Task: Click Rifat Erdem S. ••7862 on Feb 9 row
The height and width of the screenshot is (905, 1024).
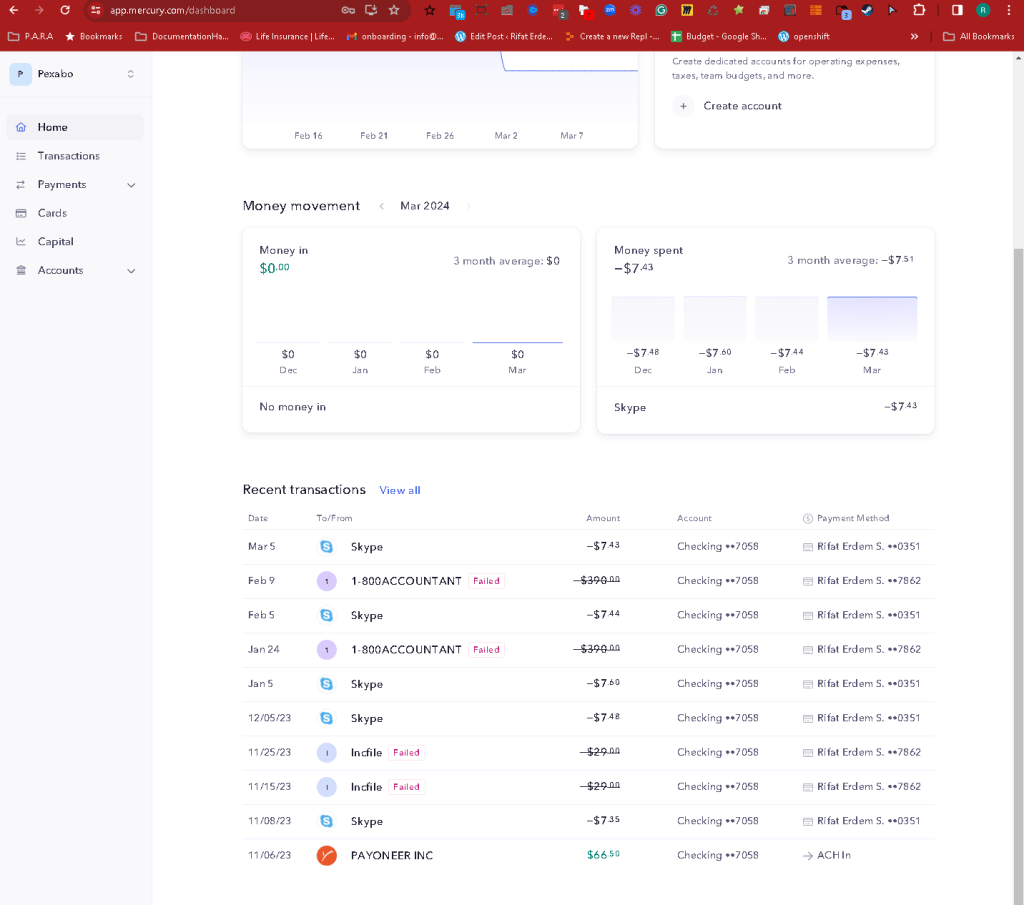Action: 869,580
